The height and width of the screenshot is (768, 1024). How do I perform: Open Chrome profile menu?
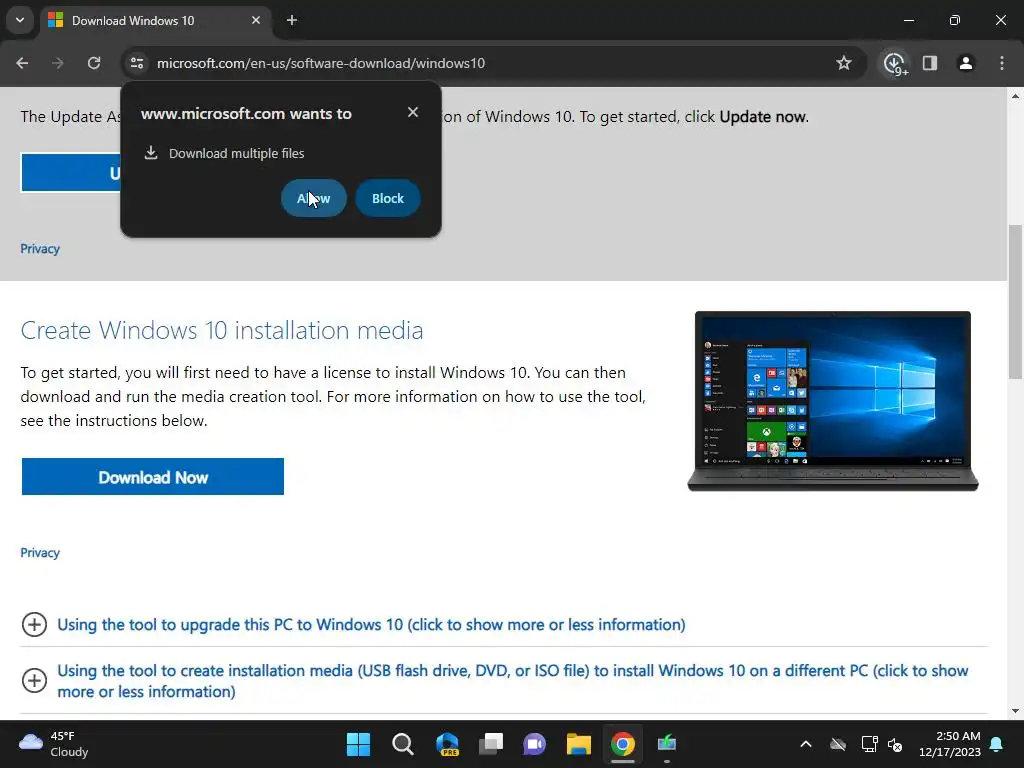965,63
